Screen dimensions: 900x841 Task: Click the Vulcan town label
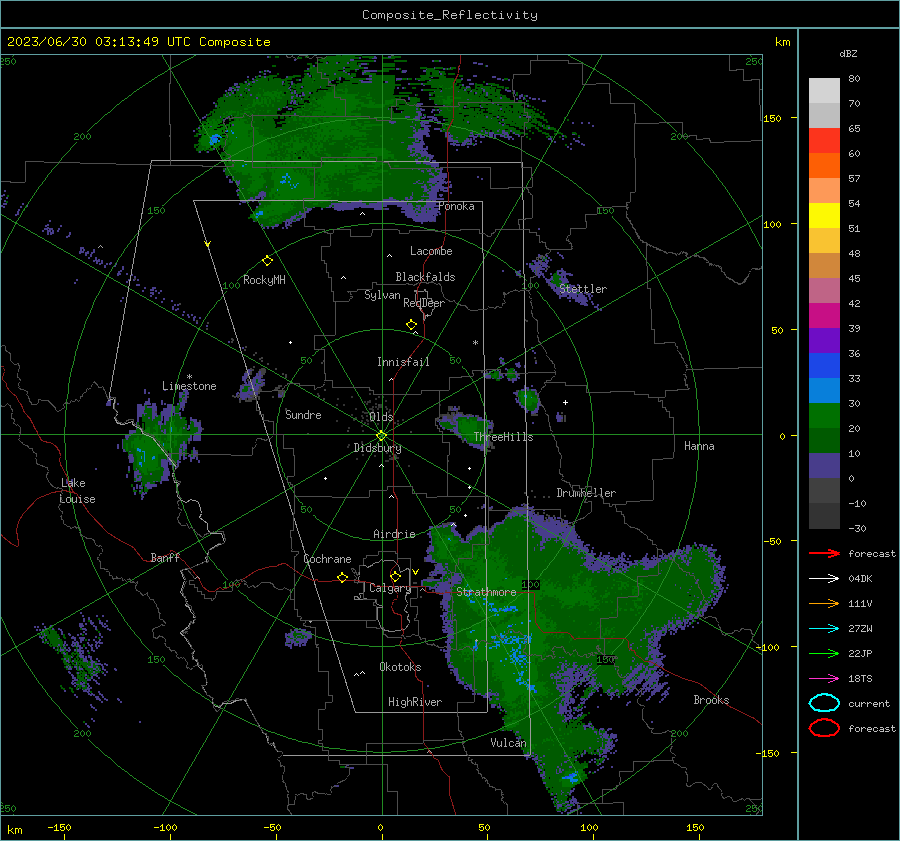coord(508,743)
